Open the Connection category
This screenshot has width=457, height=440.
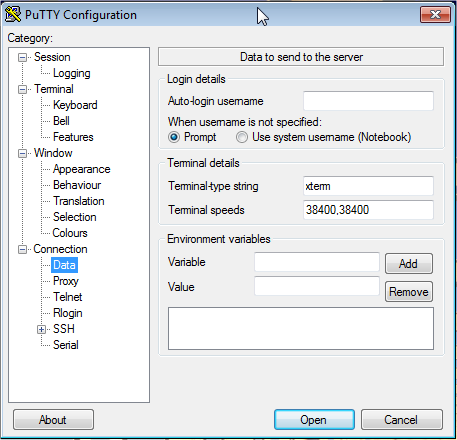pyautogui.click(x=60, y=249)
